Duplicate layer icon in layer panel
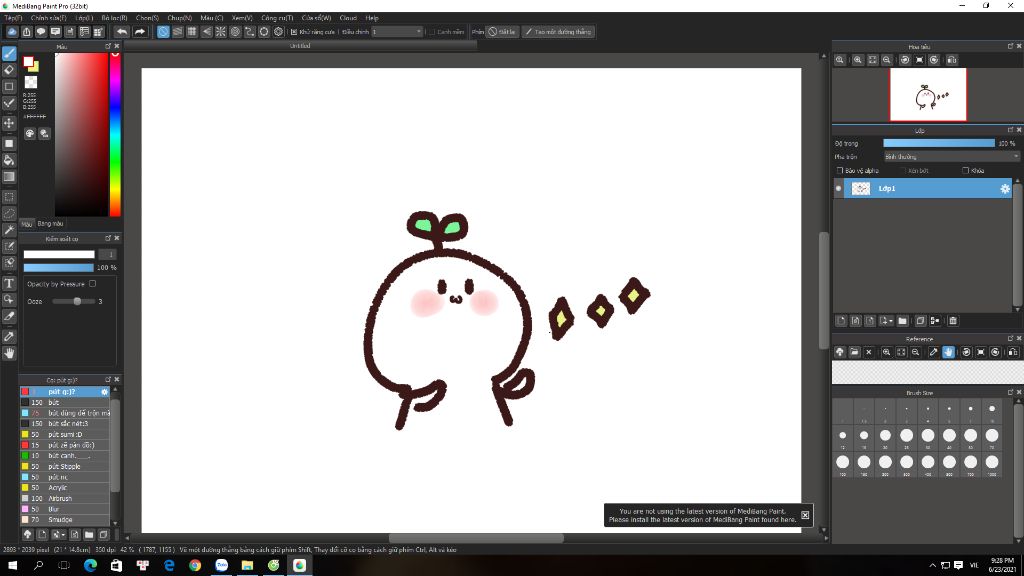Image resolution: width=1024 pixels, height=576 pixels. click(x=920, y=321)
